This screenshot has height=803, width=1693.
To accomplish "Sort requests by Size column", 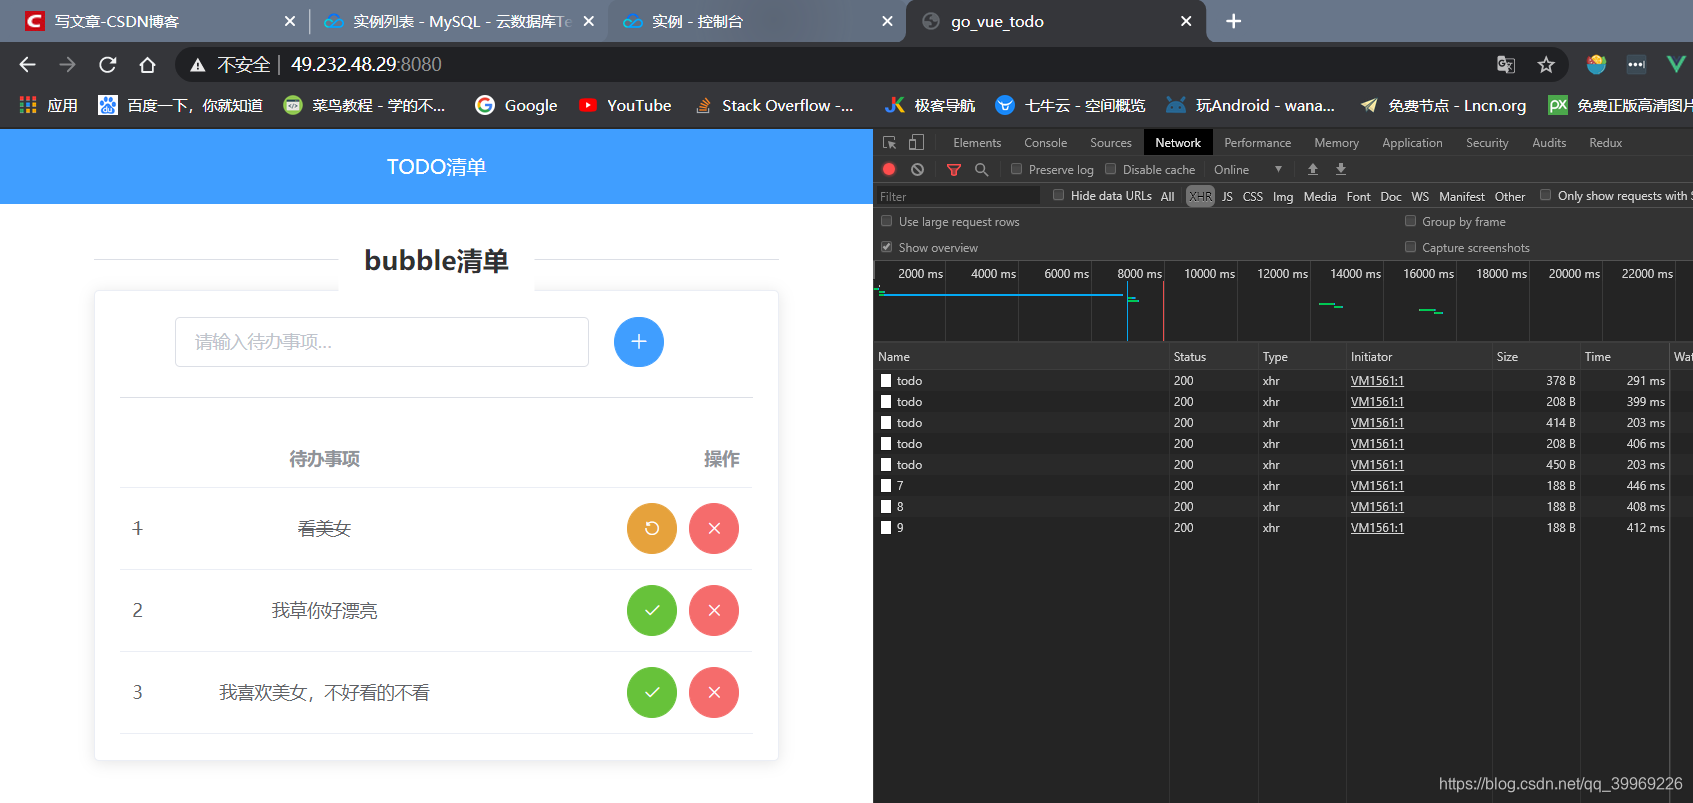I will [x=1536, y=357].
